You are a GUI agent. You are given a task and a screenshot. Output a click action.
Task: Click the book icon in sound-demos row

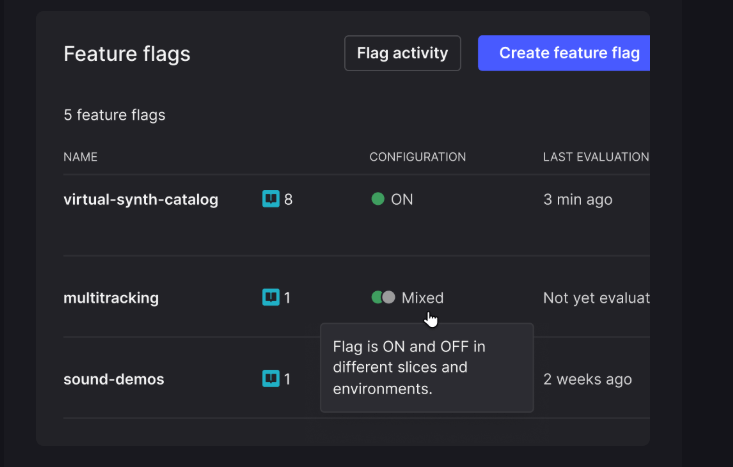pyautogui.click(x=270, y=379)
